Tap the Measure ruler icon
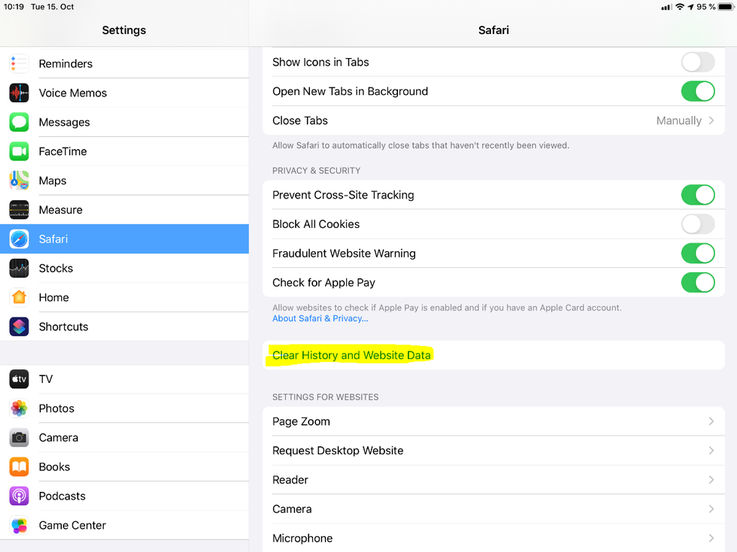 click(x=19, y=210)
